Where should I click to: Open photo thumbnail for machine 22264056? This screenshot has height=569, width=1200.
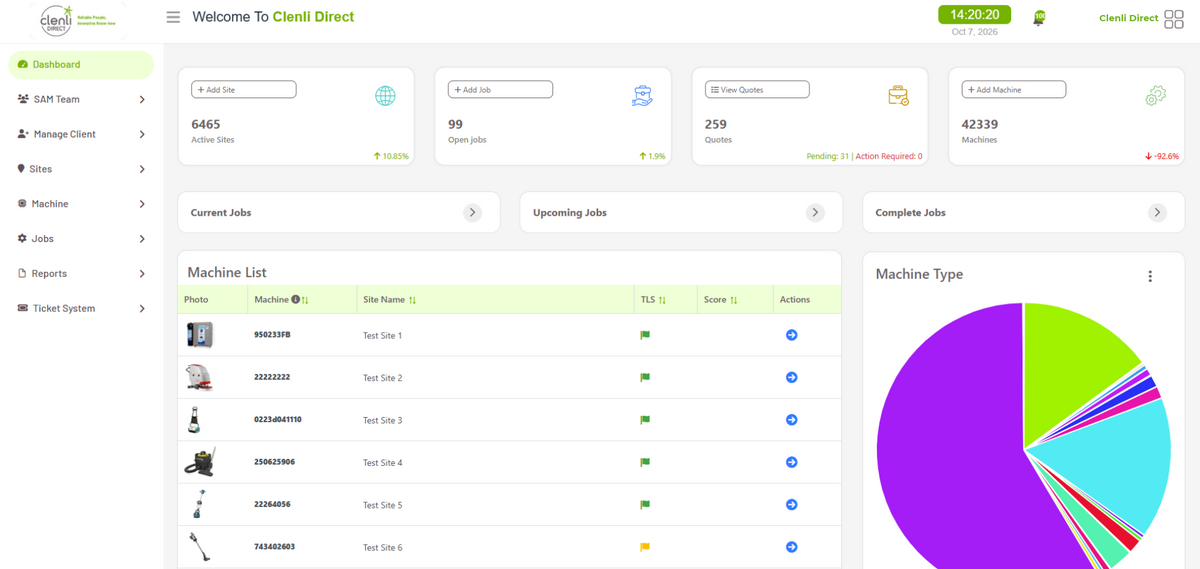coord(198,504)
